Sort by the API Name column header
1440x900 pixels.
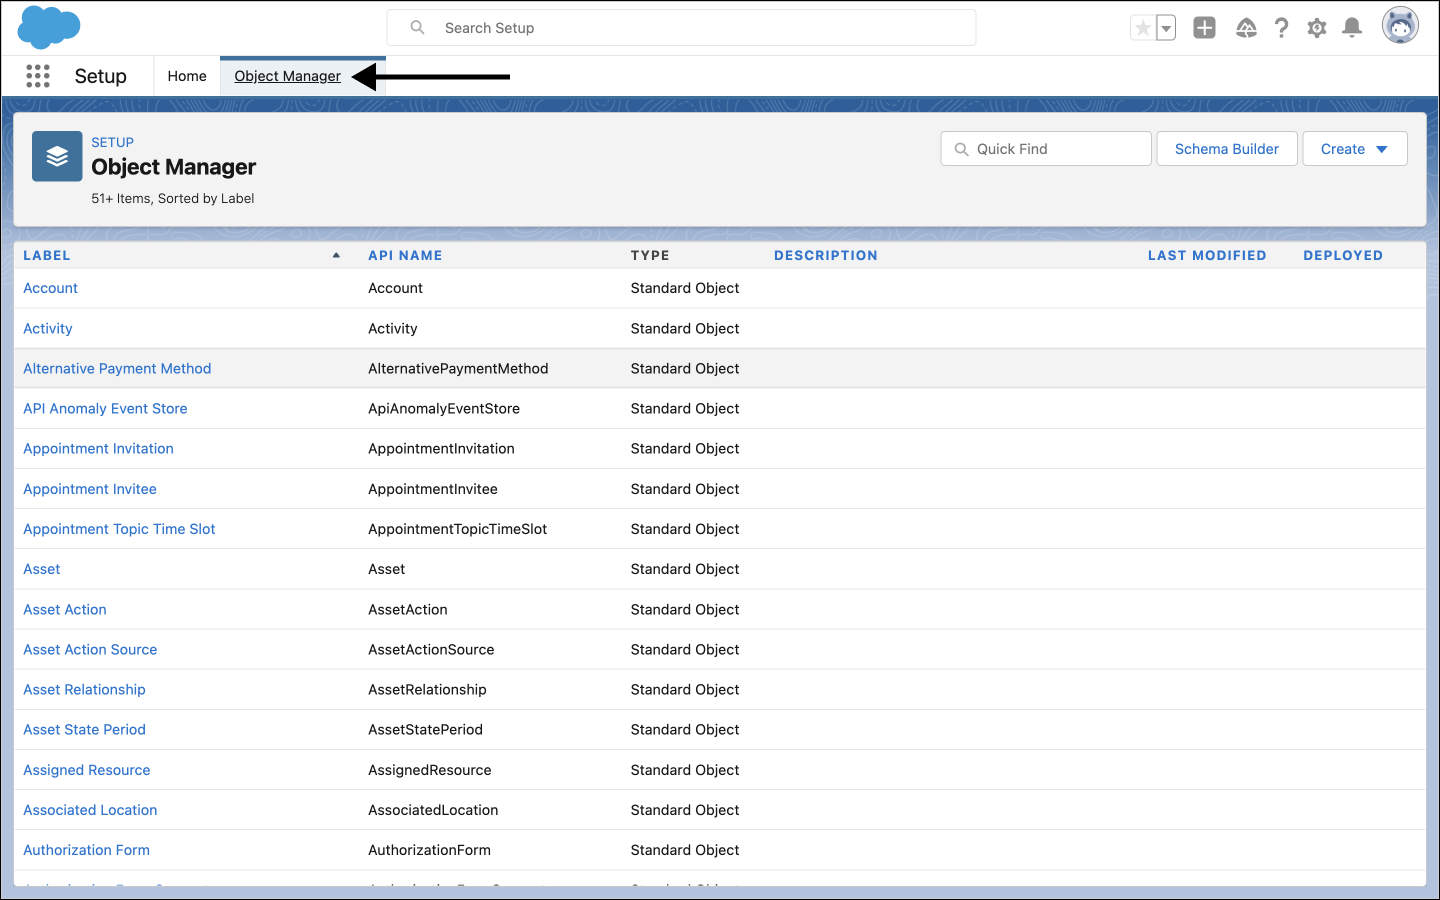coord(405,255)
